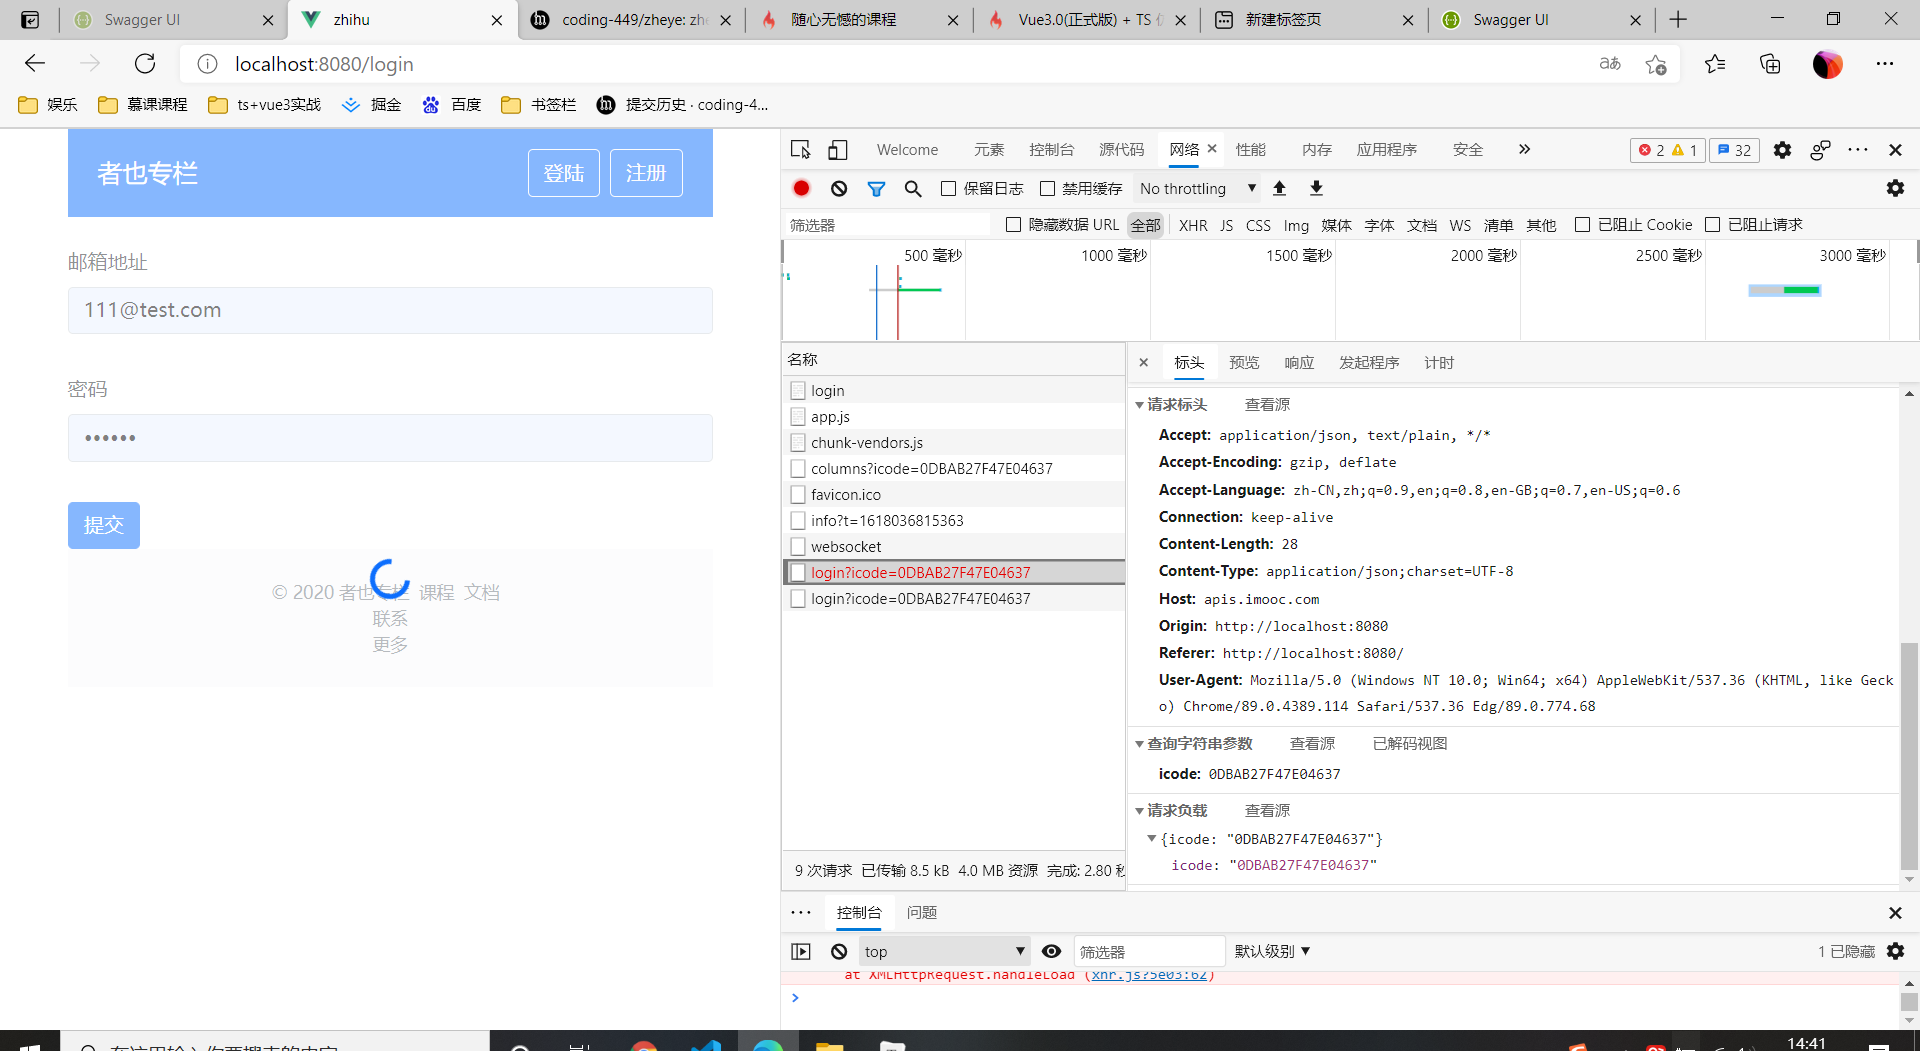Toggle the device emulation icon
The width and height of the screenshot is (1920, 1051).
tap(838, 150)
